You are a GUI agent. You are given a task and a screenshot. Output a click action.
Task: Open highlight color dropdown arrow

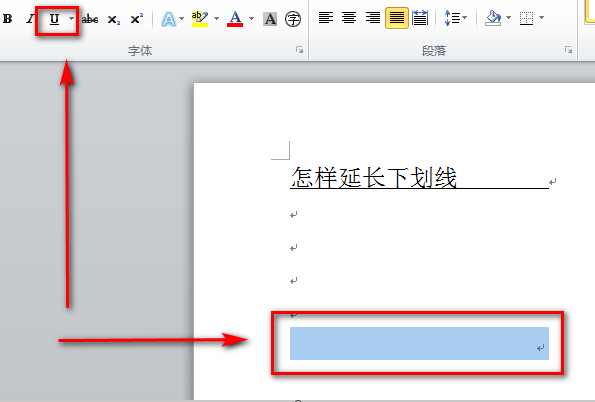coord(216,18)
